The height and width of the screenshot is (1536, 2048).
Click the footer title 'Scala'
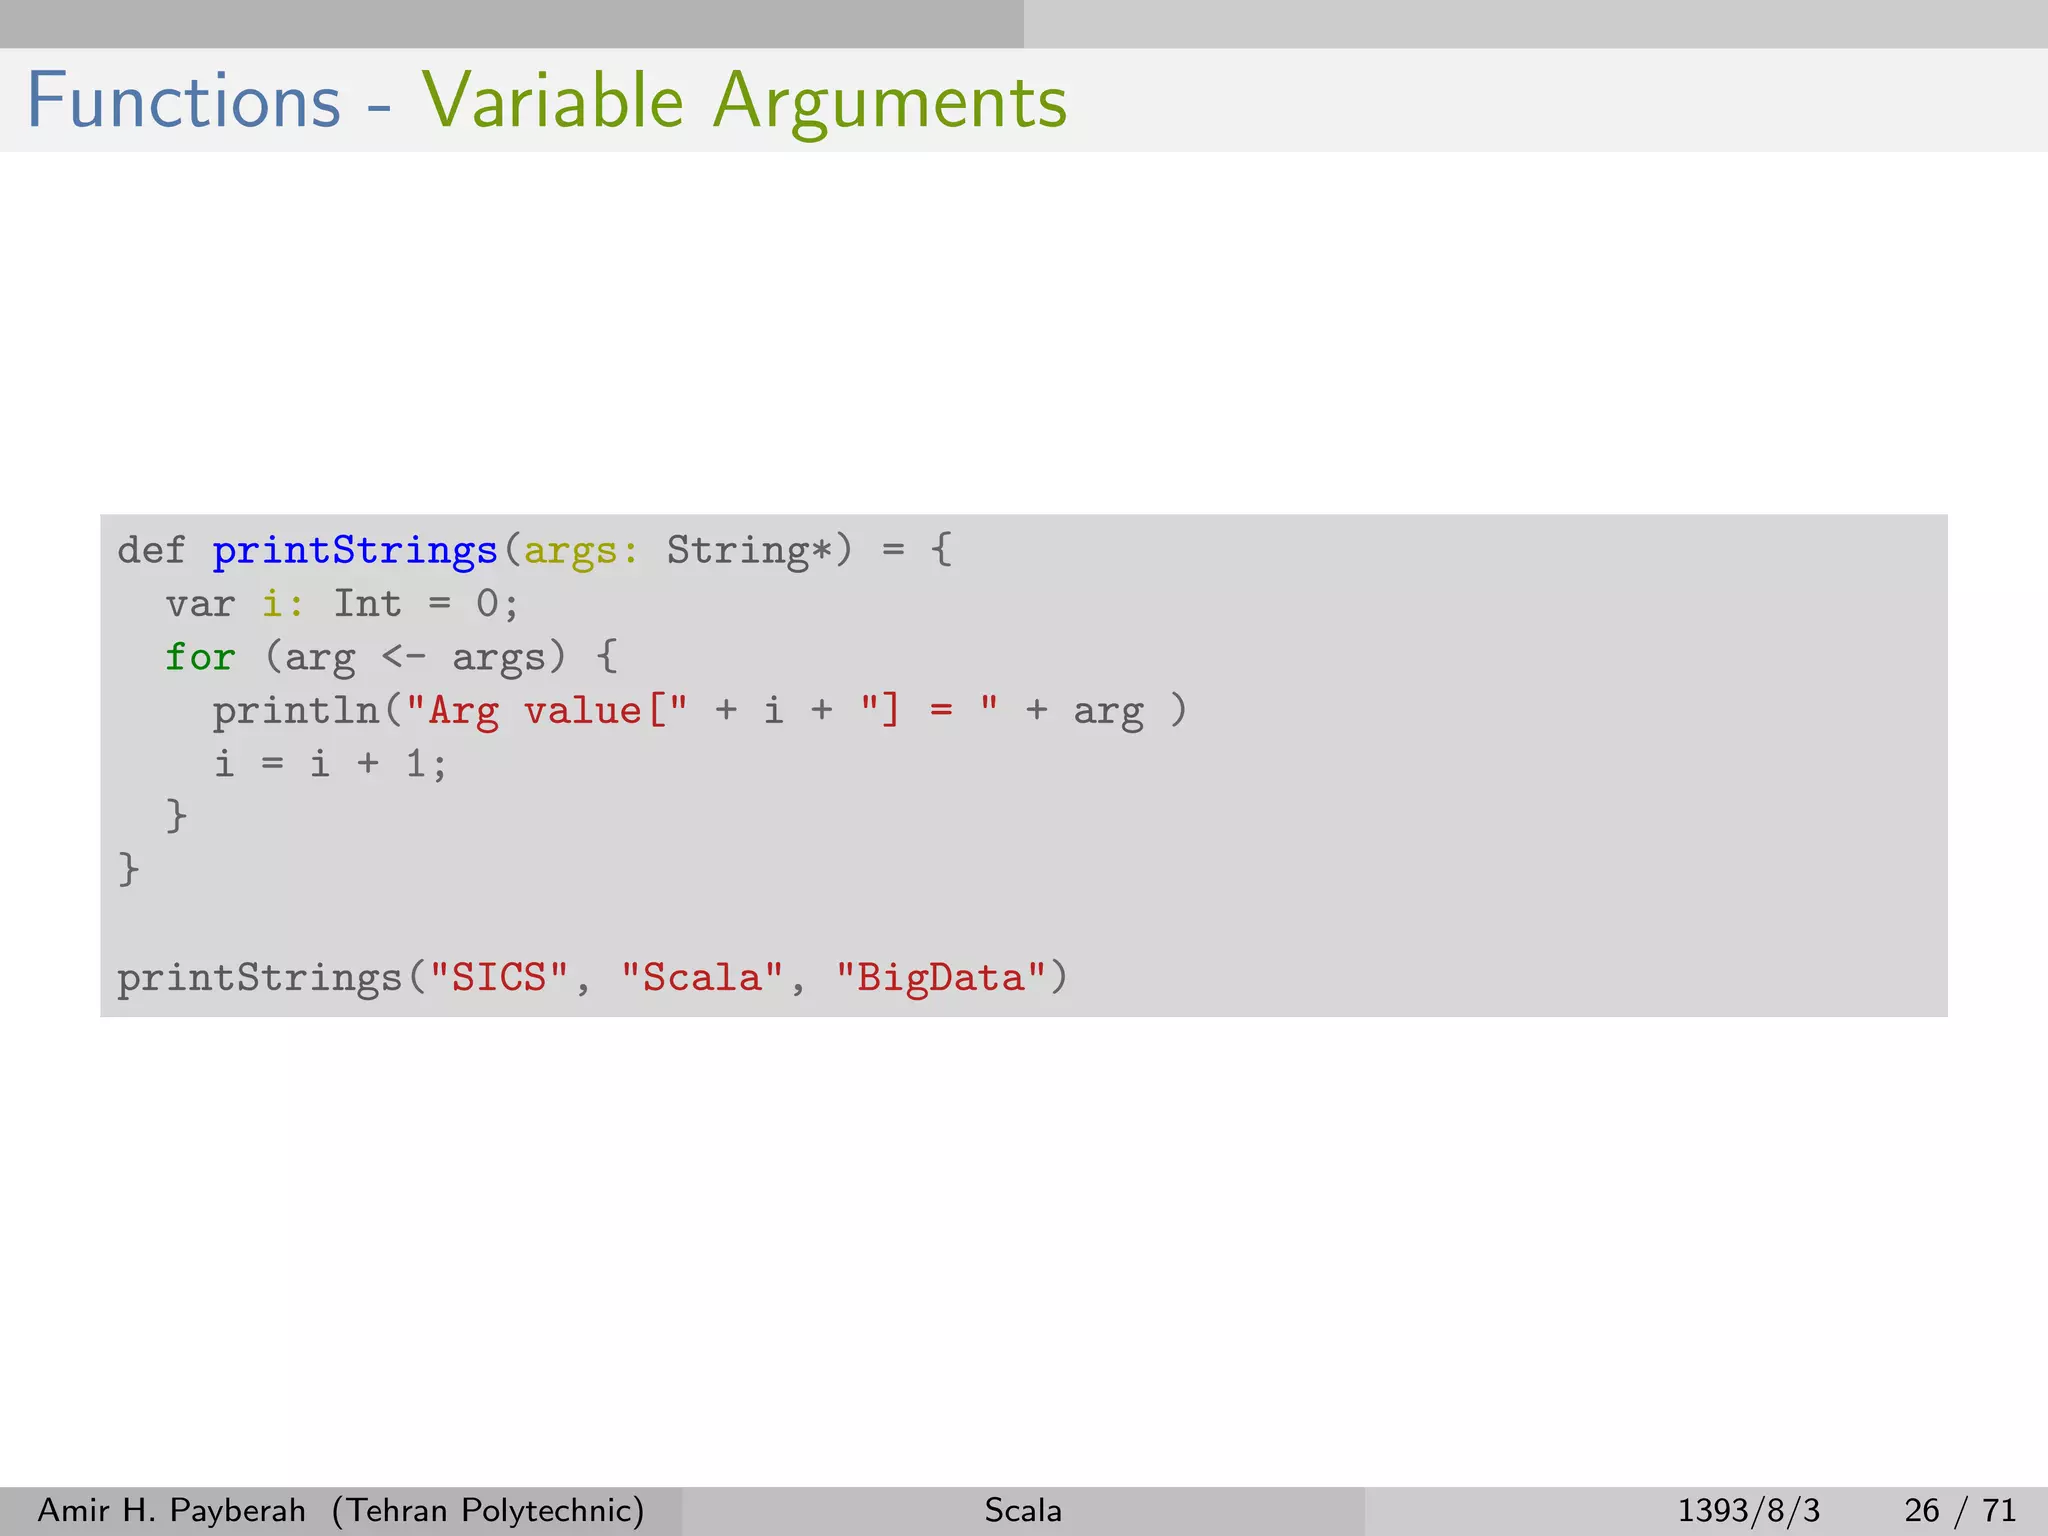coord(1023,1510)
